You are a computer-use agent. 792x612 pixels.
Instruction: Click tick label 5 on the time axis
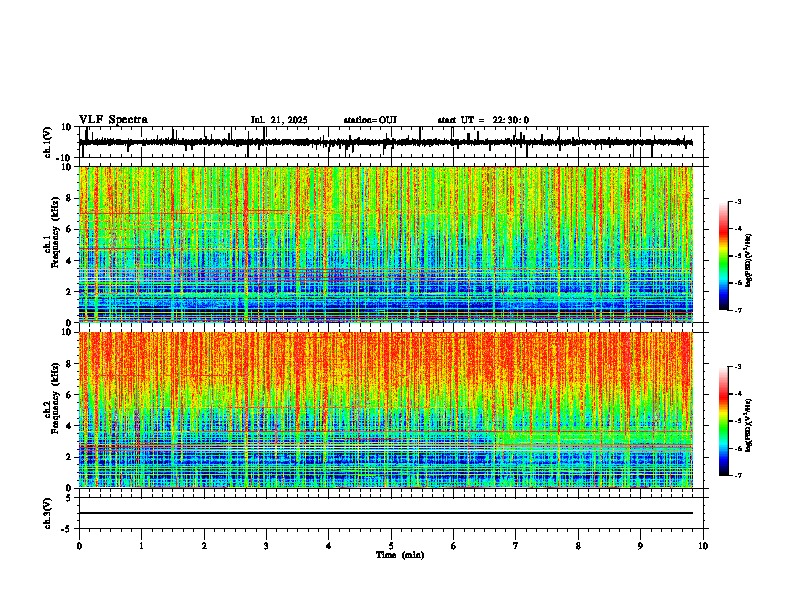point(391,546)
